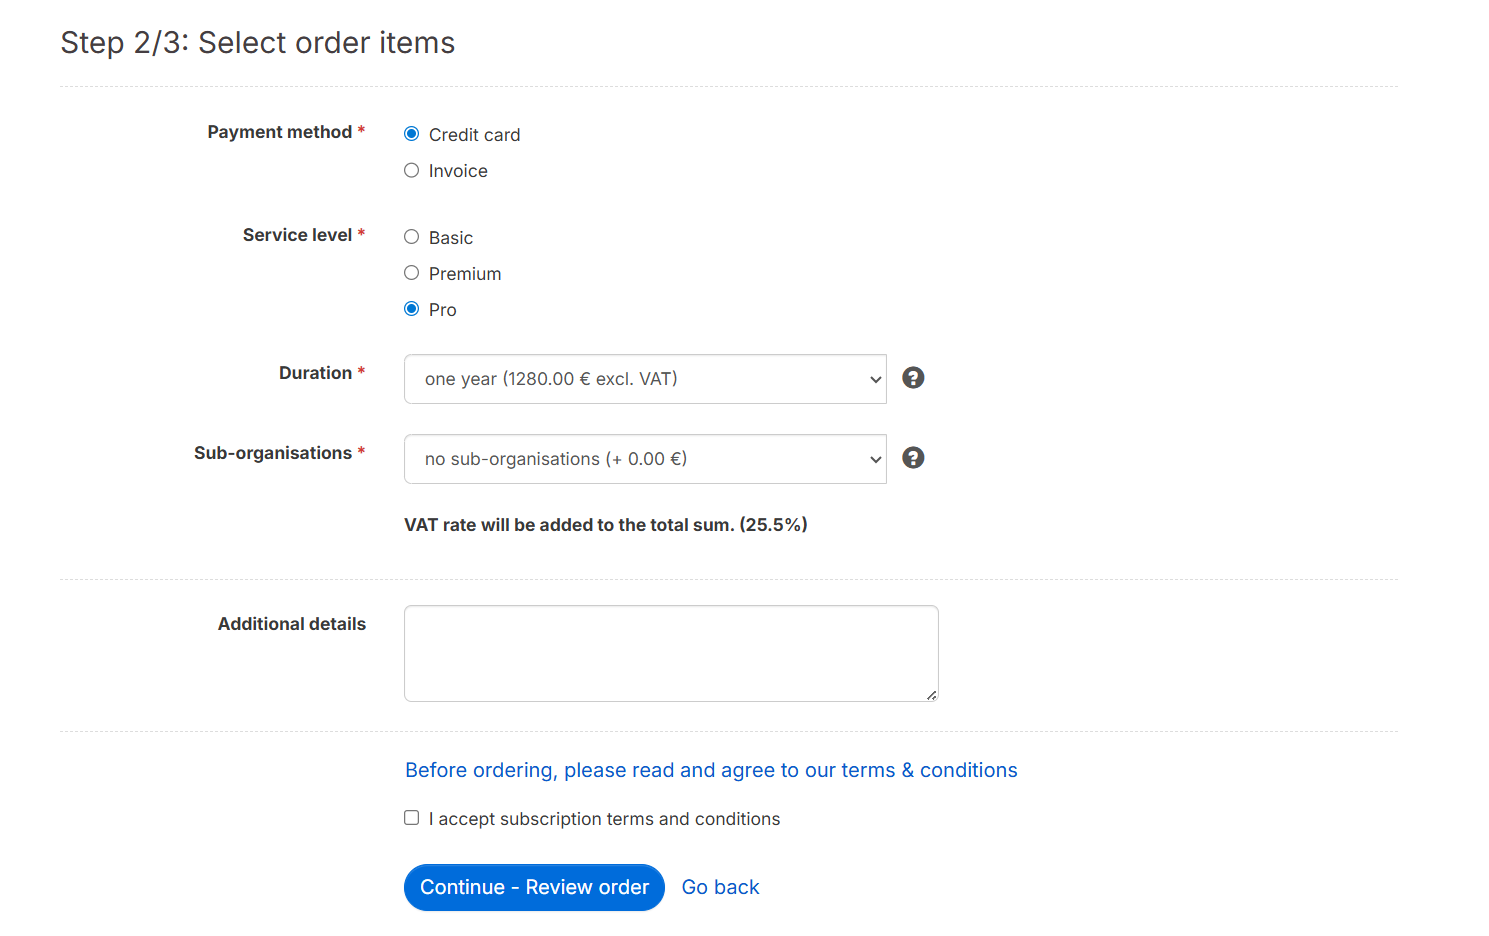Click the Additional details resize handle

[x=931, y=695]
